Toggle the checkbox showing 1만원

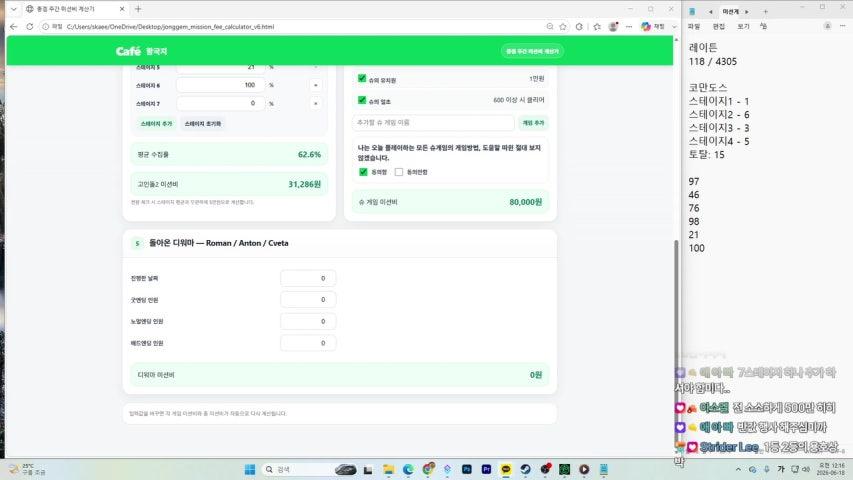coord(362,78)
